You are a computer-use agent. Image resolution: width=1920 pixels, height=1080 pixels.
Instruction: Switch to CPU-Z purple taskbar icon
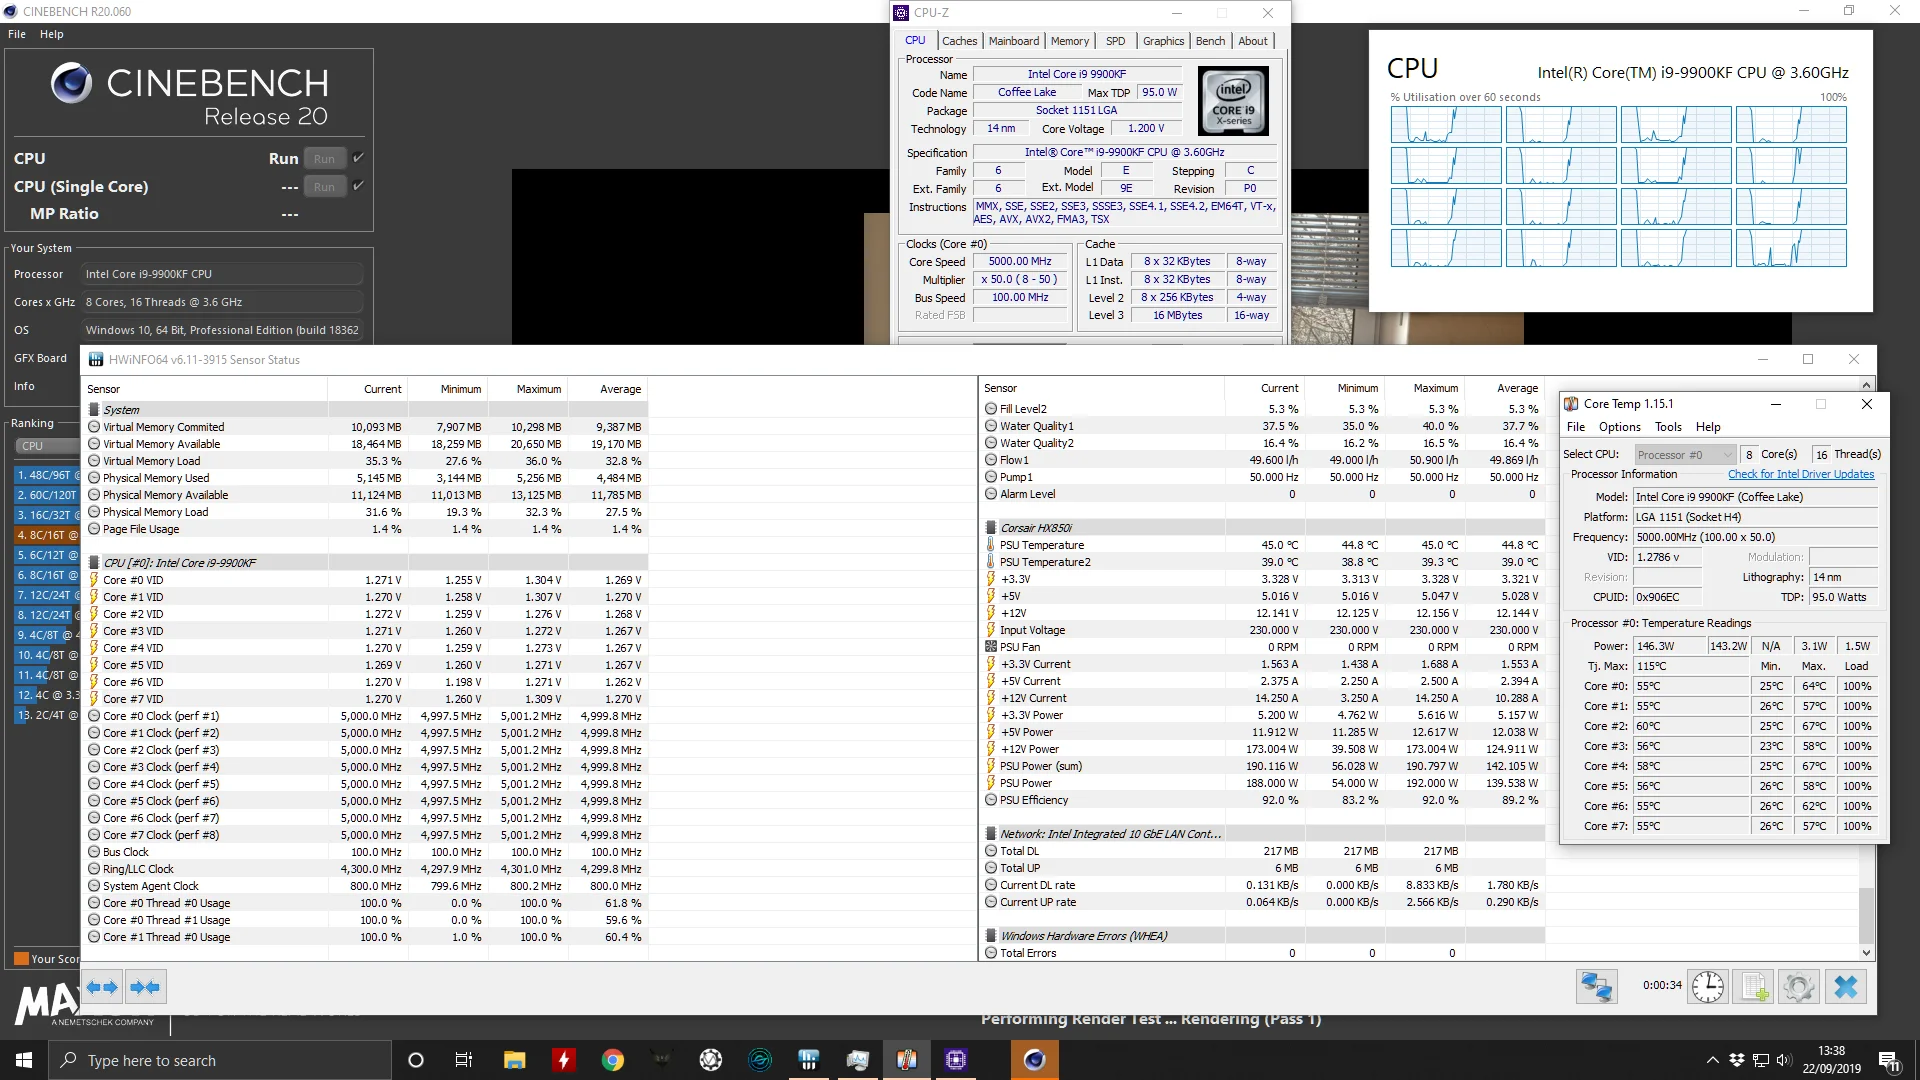click(956, 1060)
